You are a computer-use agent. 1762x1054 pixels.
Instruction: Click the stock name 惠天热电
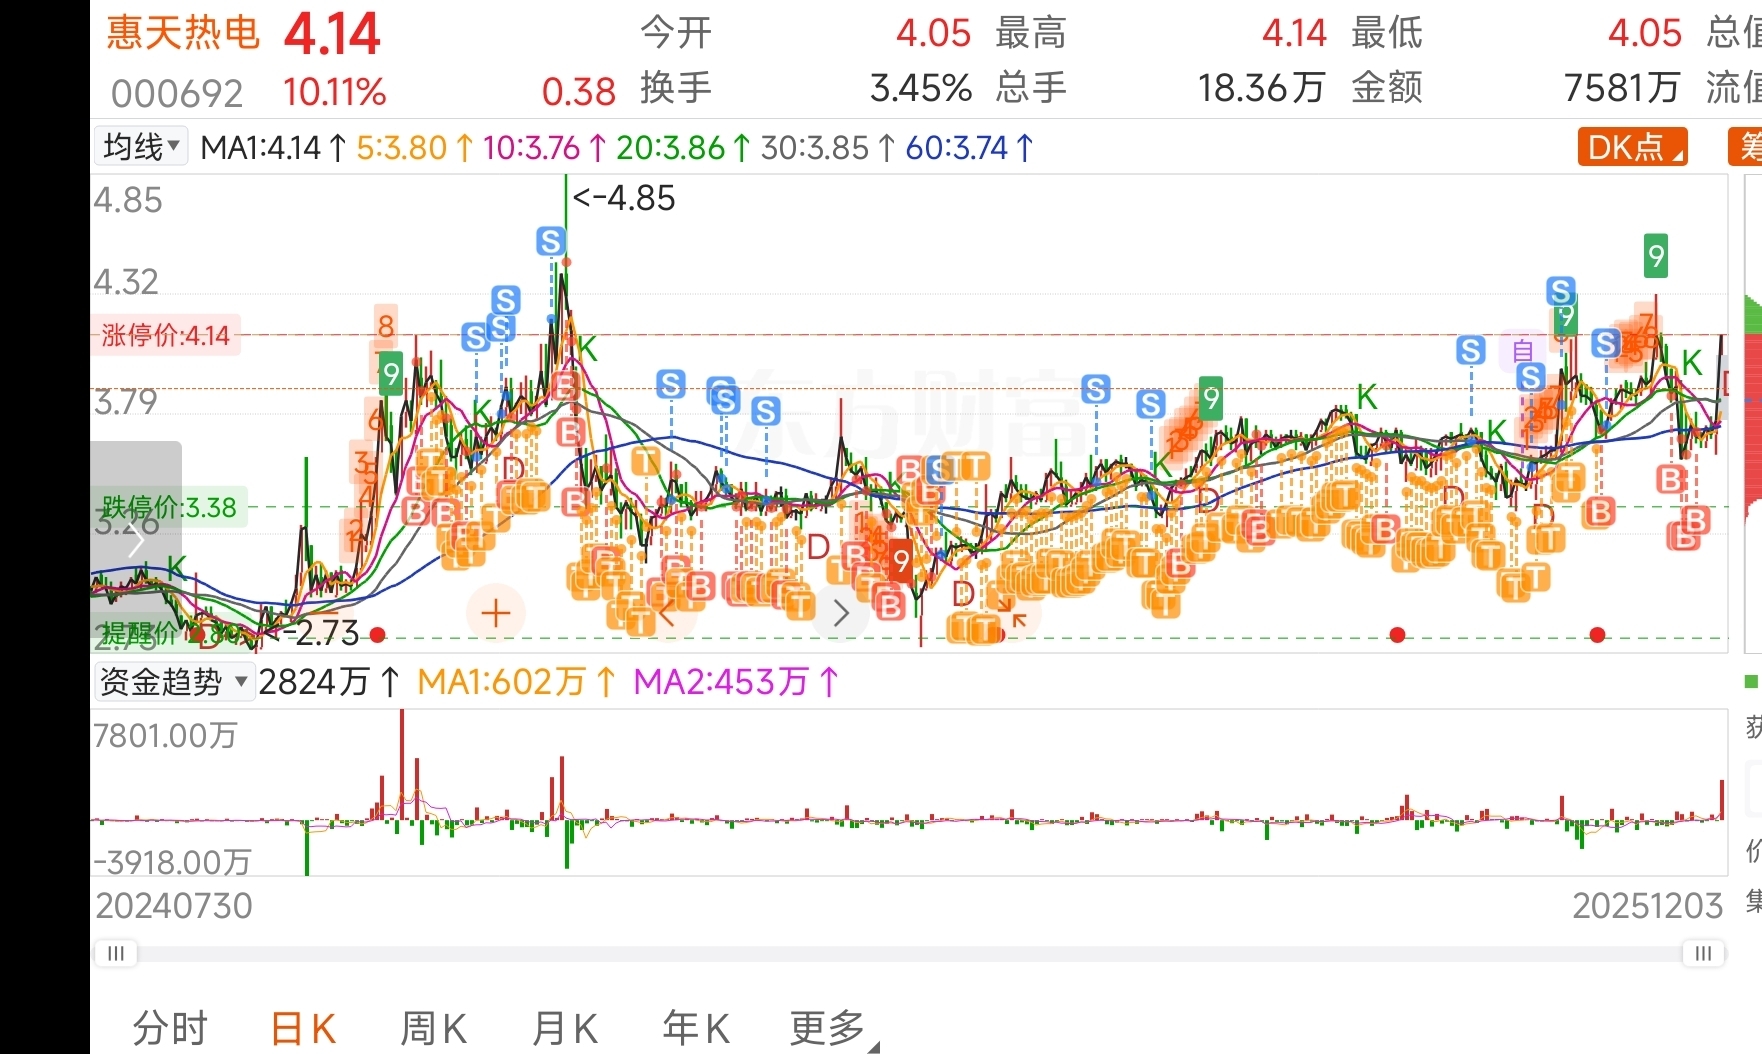point(183,32)
